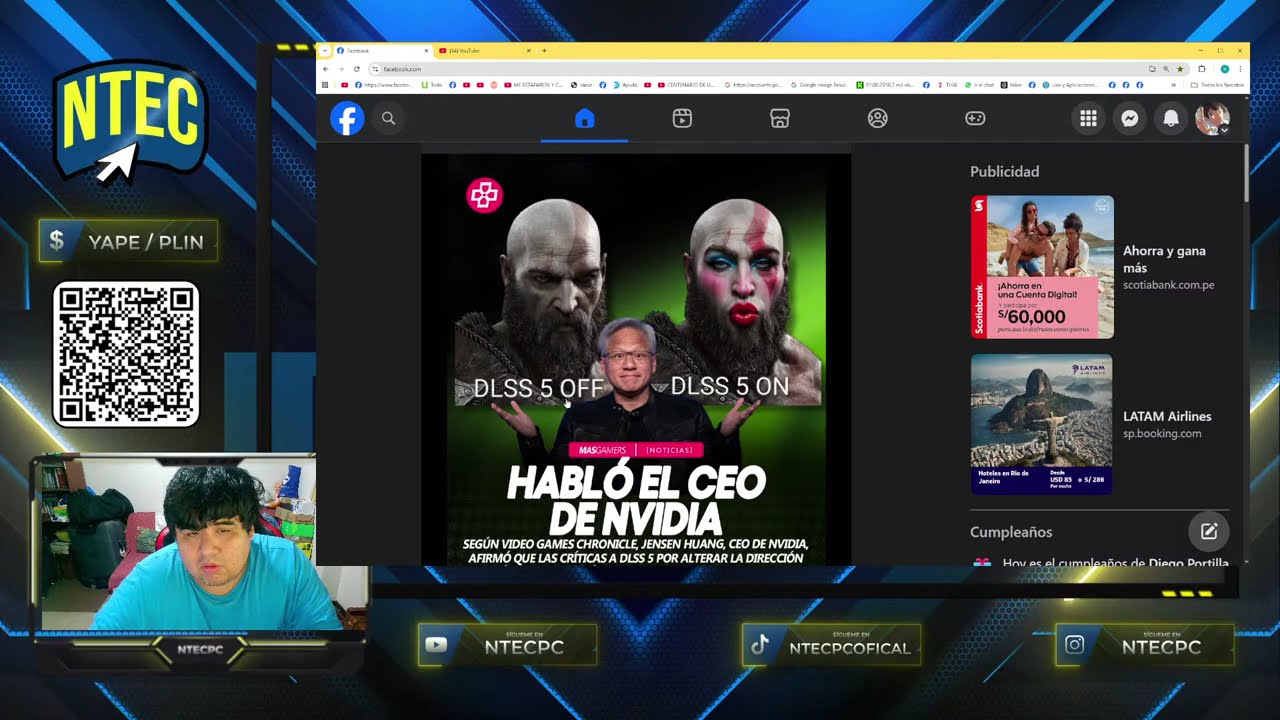Click the sp.booking.com link text
The image size is (1280, 720).
[1162, 433]
